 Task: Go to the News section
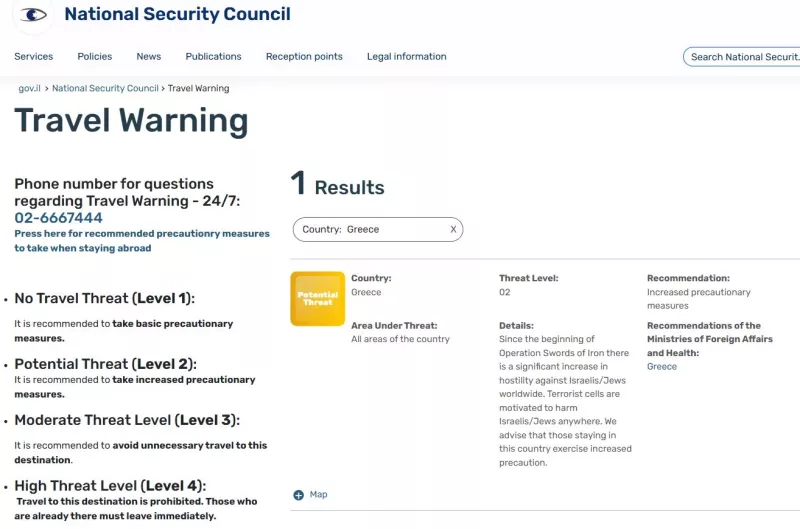(x=149, y=57)
